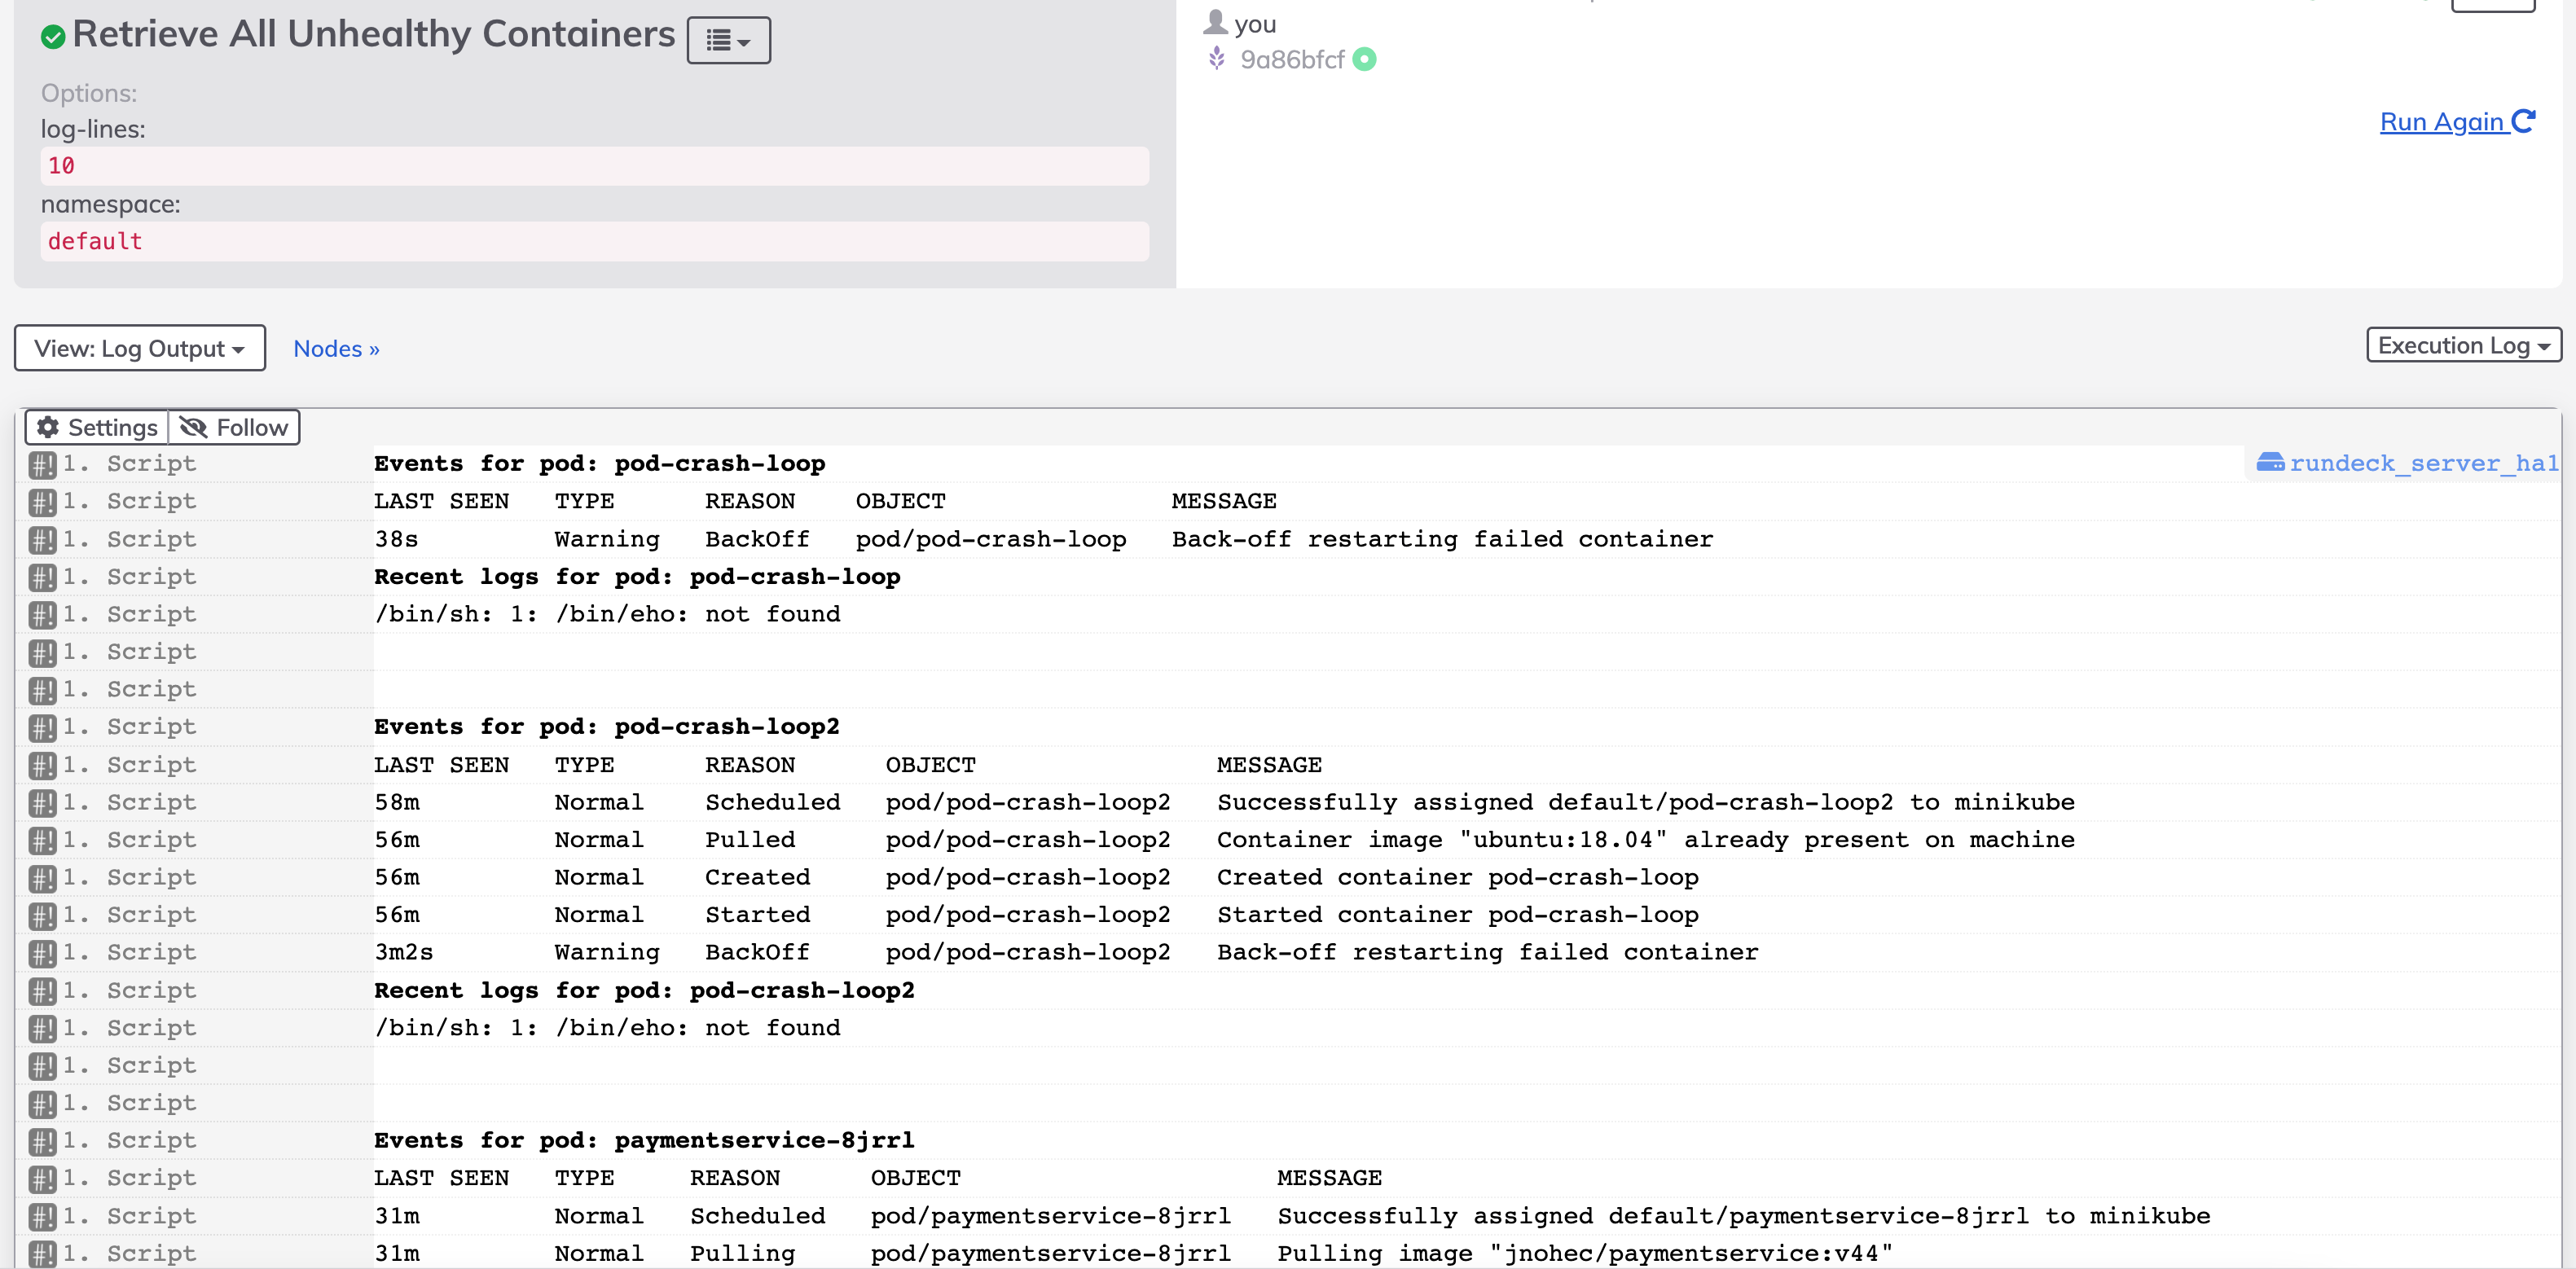This screenshot has width=2576, height=1269.
Task: Open the Nodes view
Action: point(336,348)
